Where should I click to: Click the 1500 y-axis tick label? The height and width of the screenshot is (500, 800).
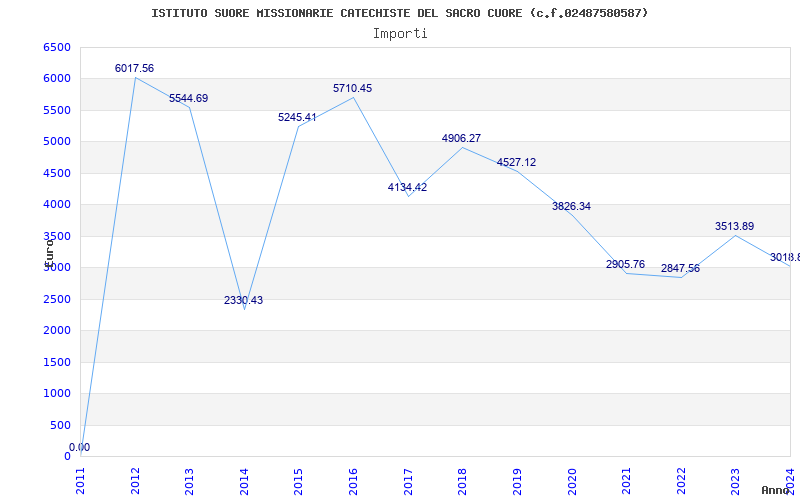57,362
